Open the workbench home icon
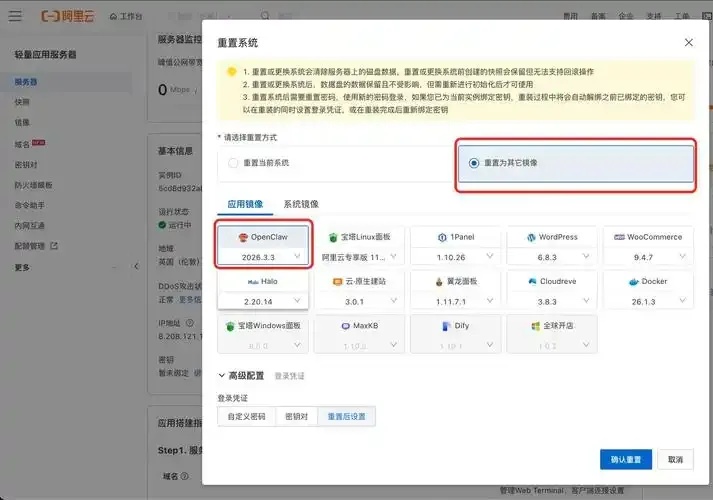713x500 pixels. point(113,16)
